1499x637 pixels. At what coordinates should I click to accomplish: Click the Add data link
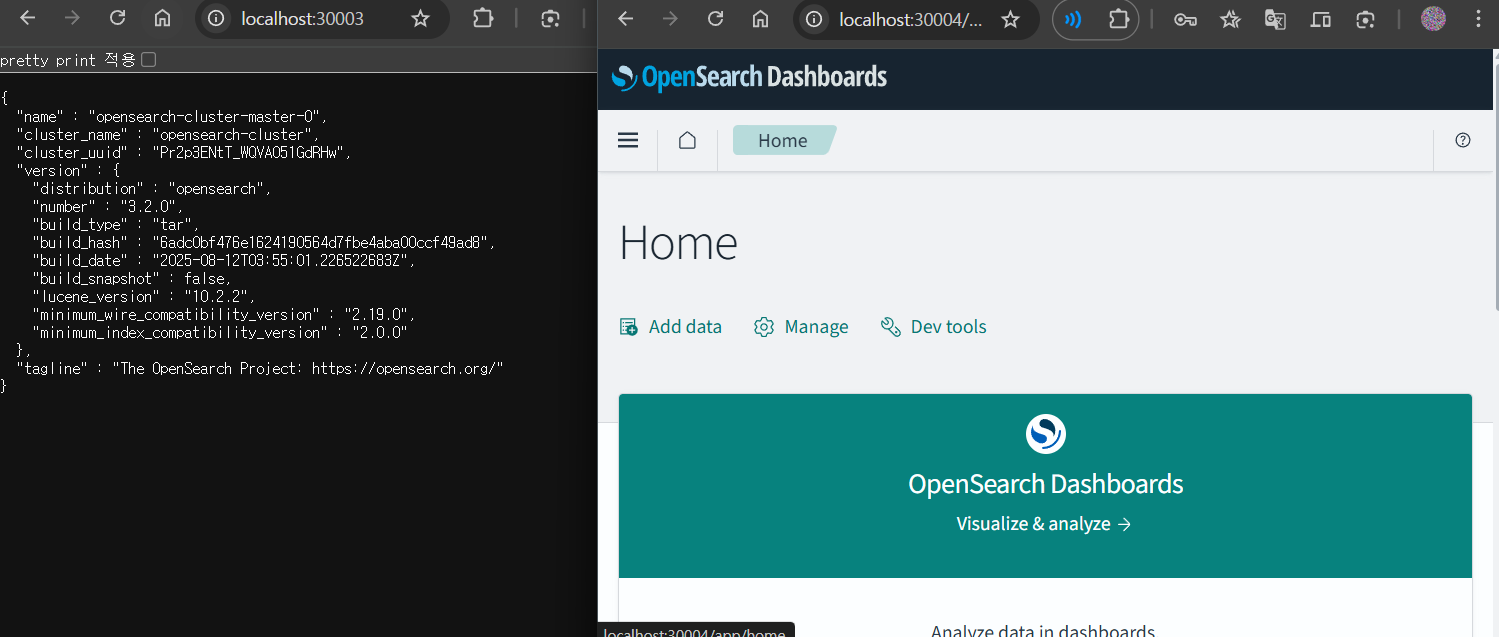click(671, 327)
